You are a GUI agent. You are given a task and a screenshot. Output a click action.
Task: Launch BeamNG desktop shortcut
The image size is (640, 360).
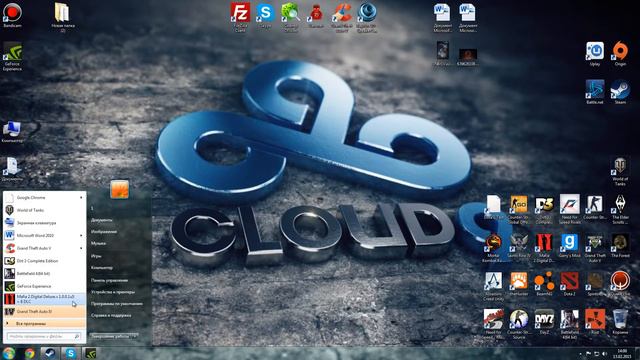(544, 284)
